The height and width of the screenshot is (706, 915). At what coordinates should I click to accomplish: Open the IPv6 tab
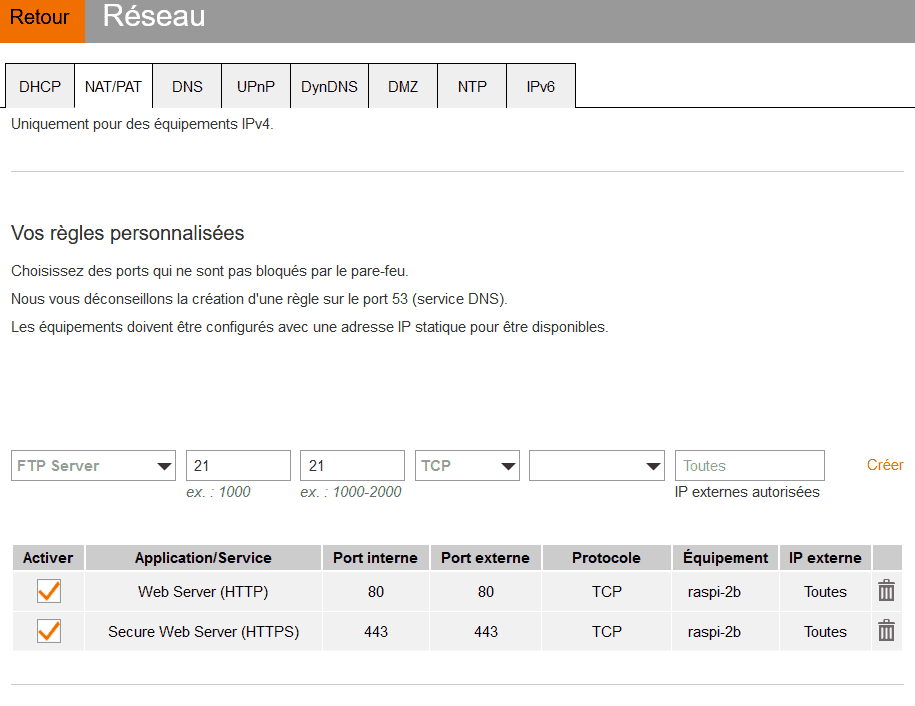[540, 87]
